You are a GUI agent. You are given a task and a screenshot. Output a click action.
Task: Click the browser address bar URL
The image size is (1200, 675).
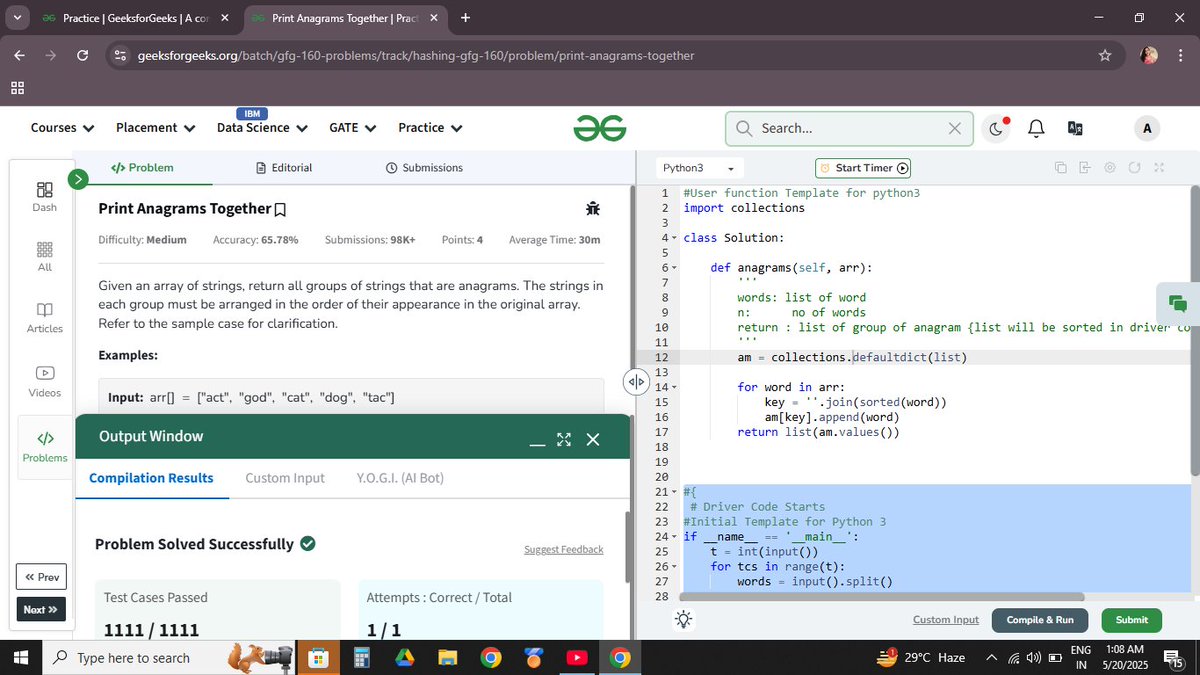tap(416, 55)
